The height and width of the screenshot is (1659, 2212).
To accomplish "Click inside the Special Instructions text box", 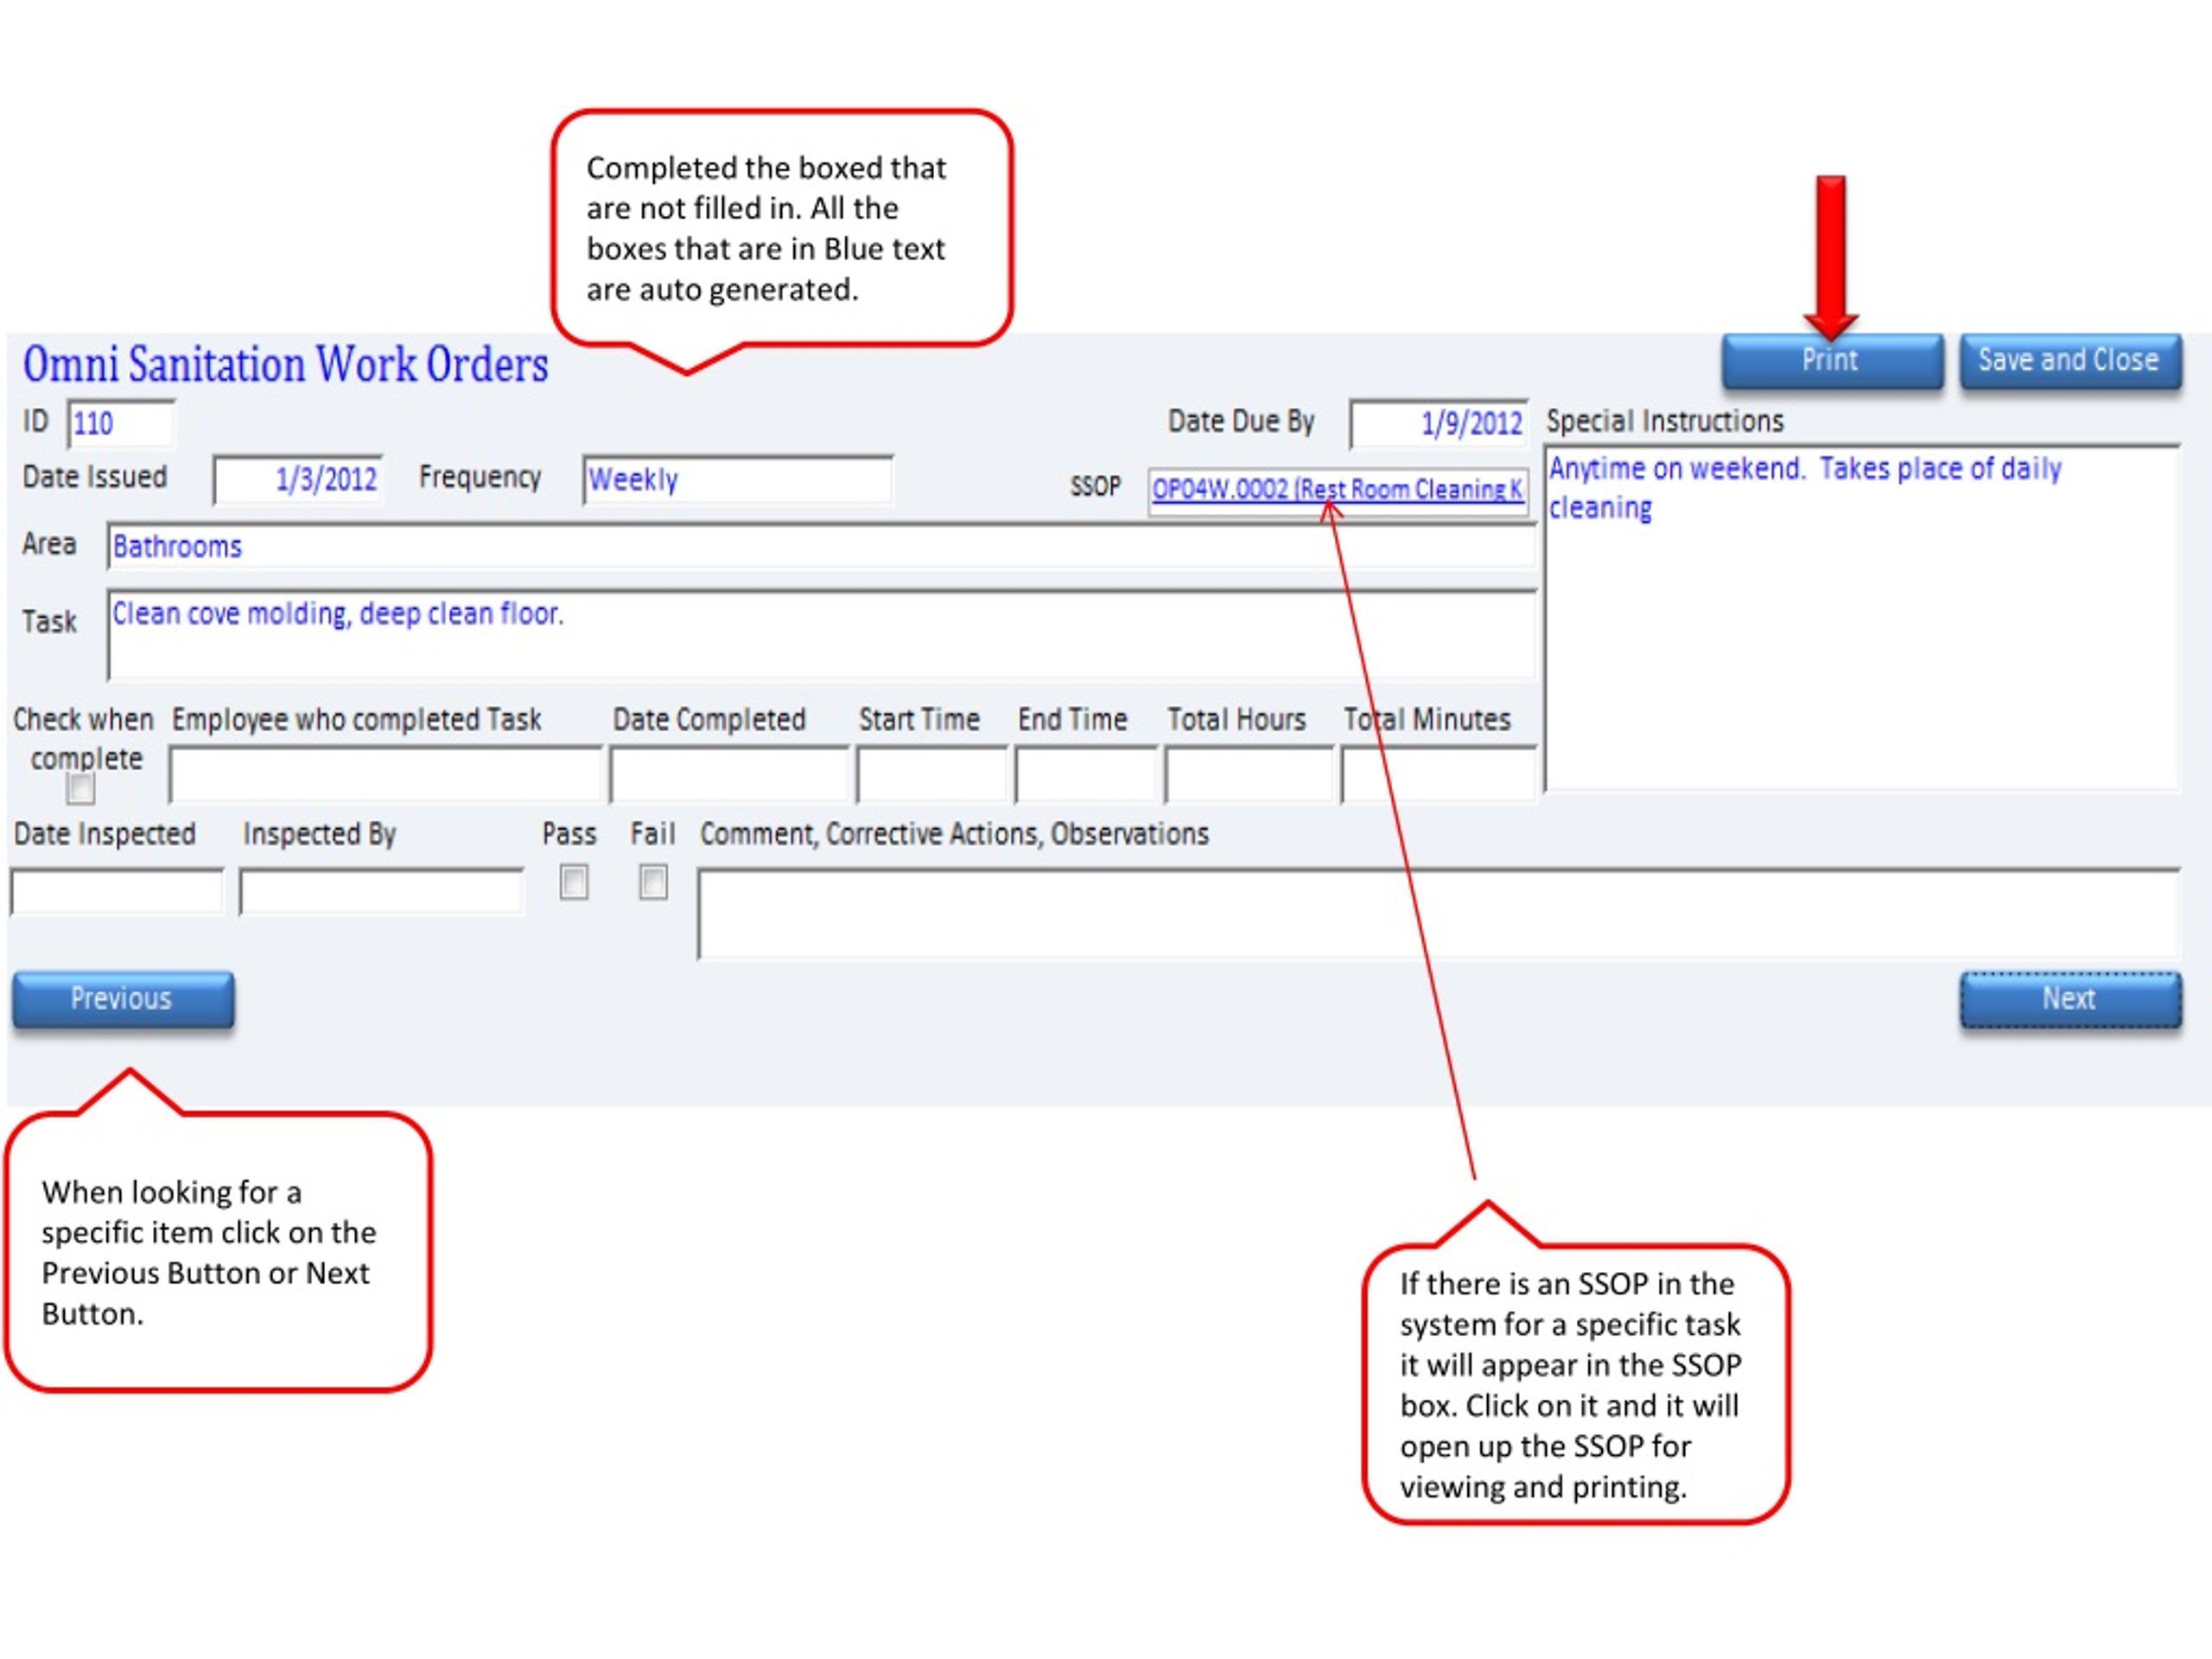I will point(1861,618).
